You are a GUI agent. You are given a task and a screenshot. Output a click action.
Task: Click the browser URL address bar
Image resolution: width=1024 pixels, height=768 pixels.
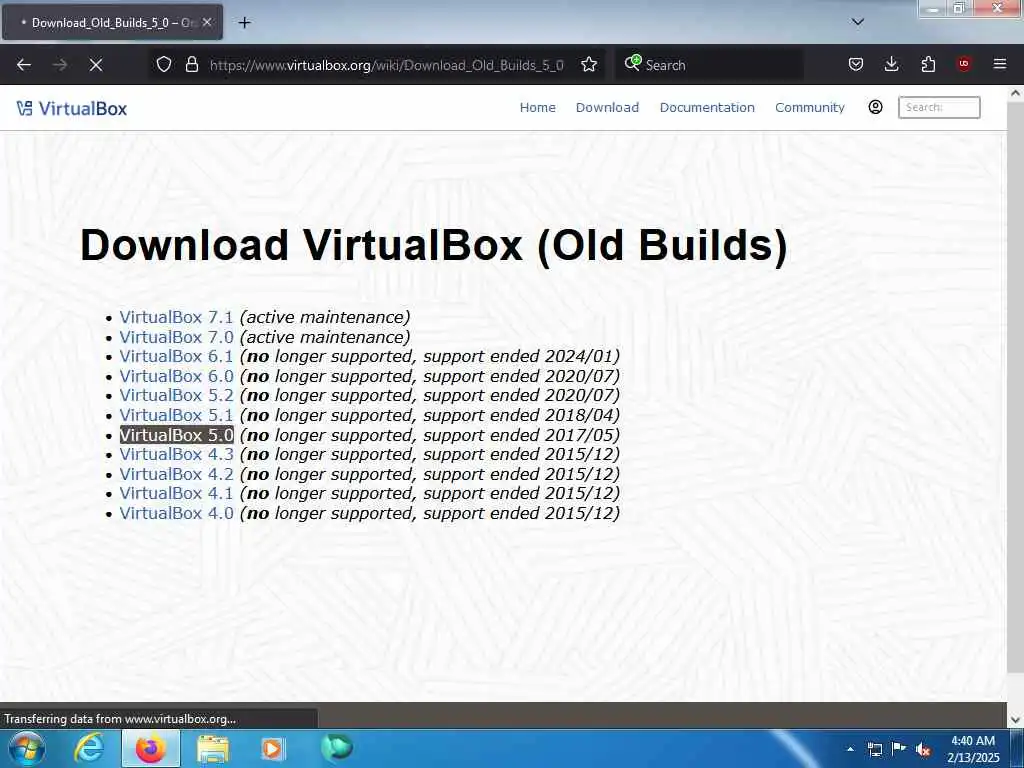click(386, 65)
